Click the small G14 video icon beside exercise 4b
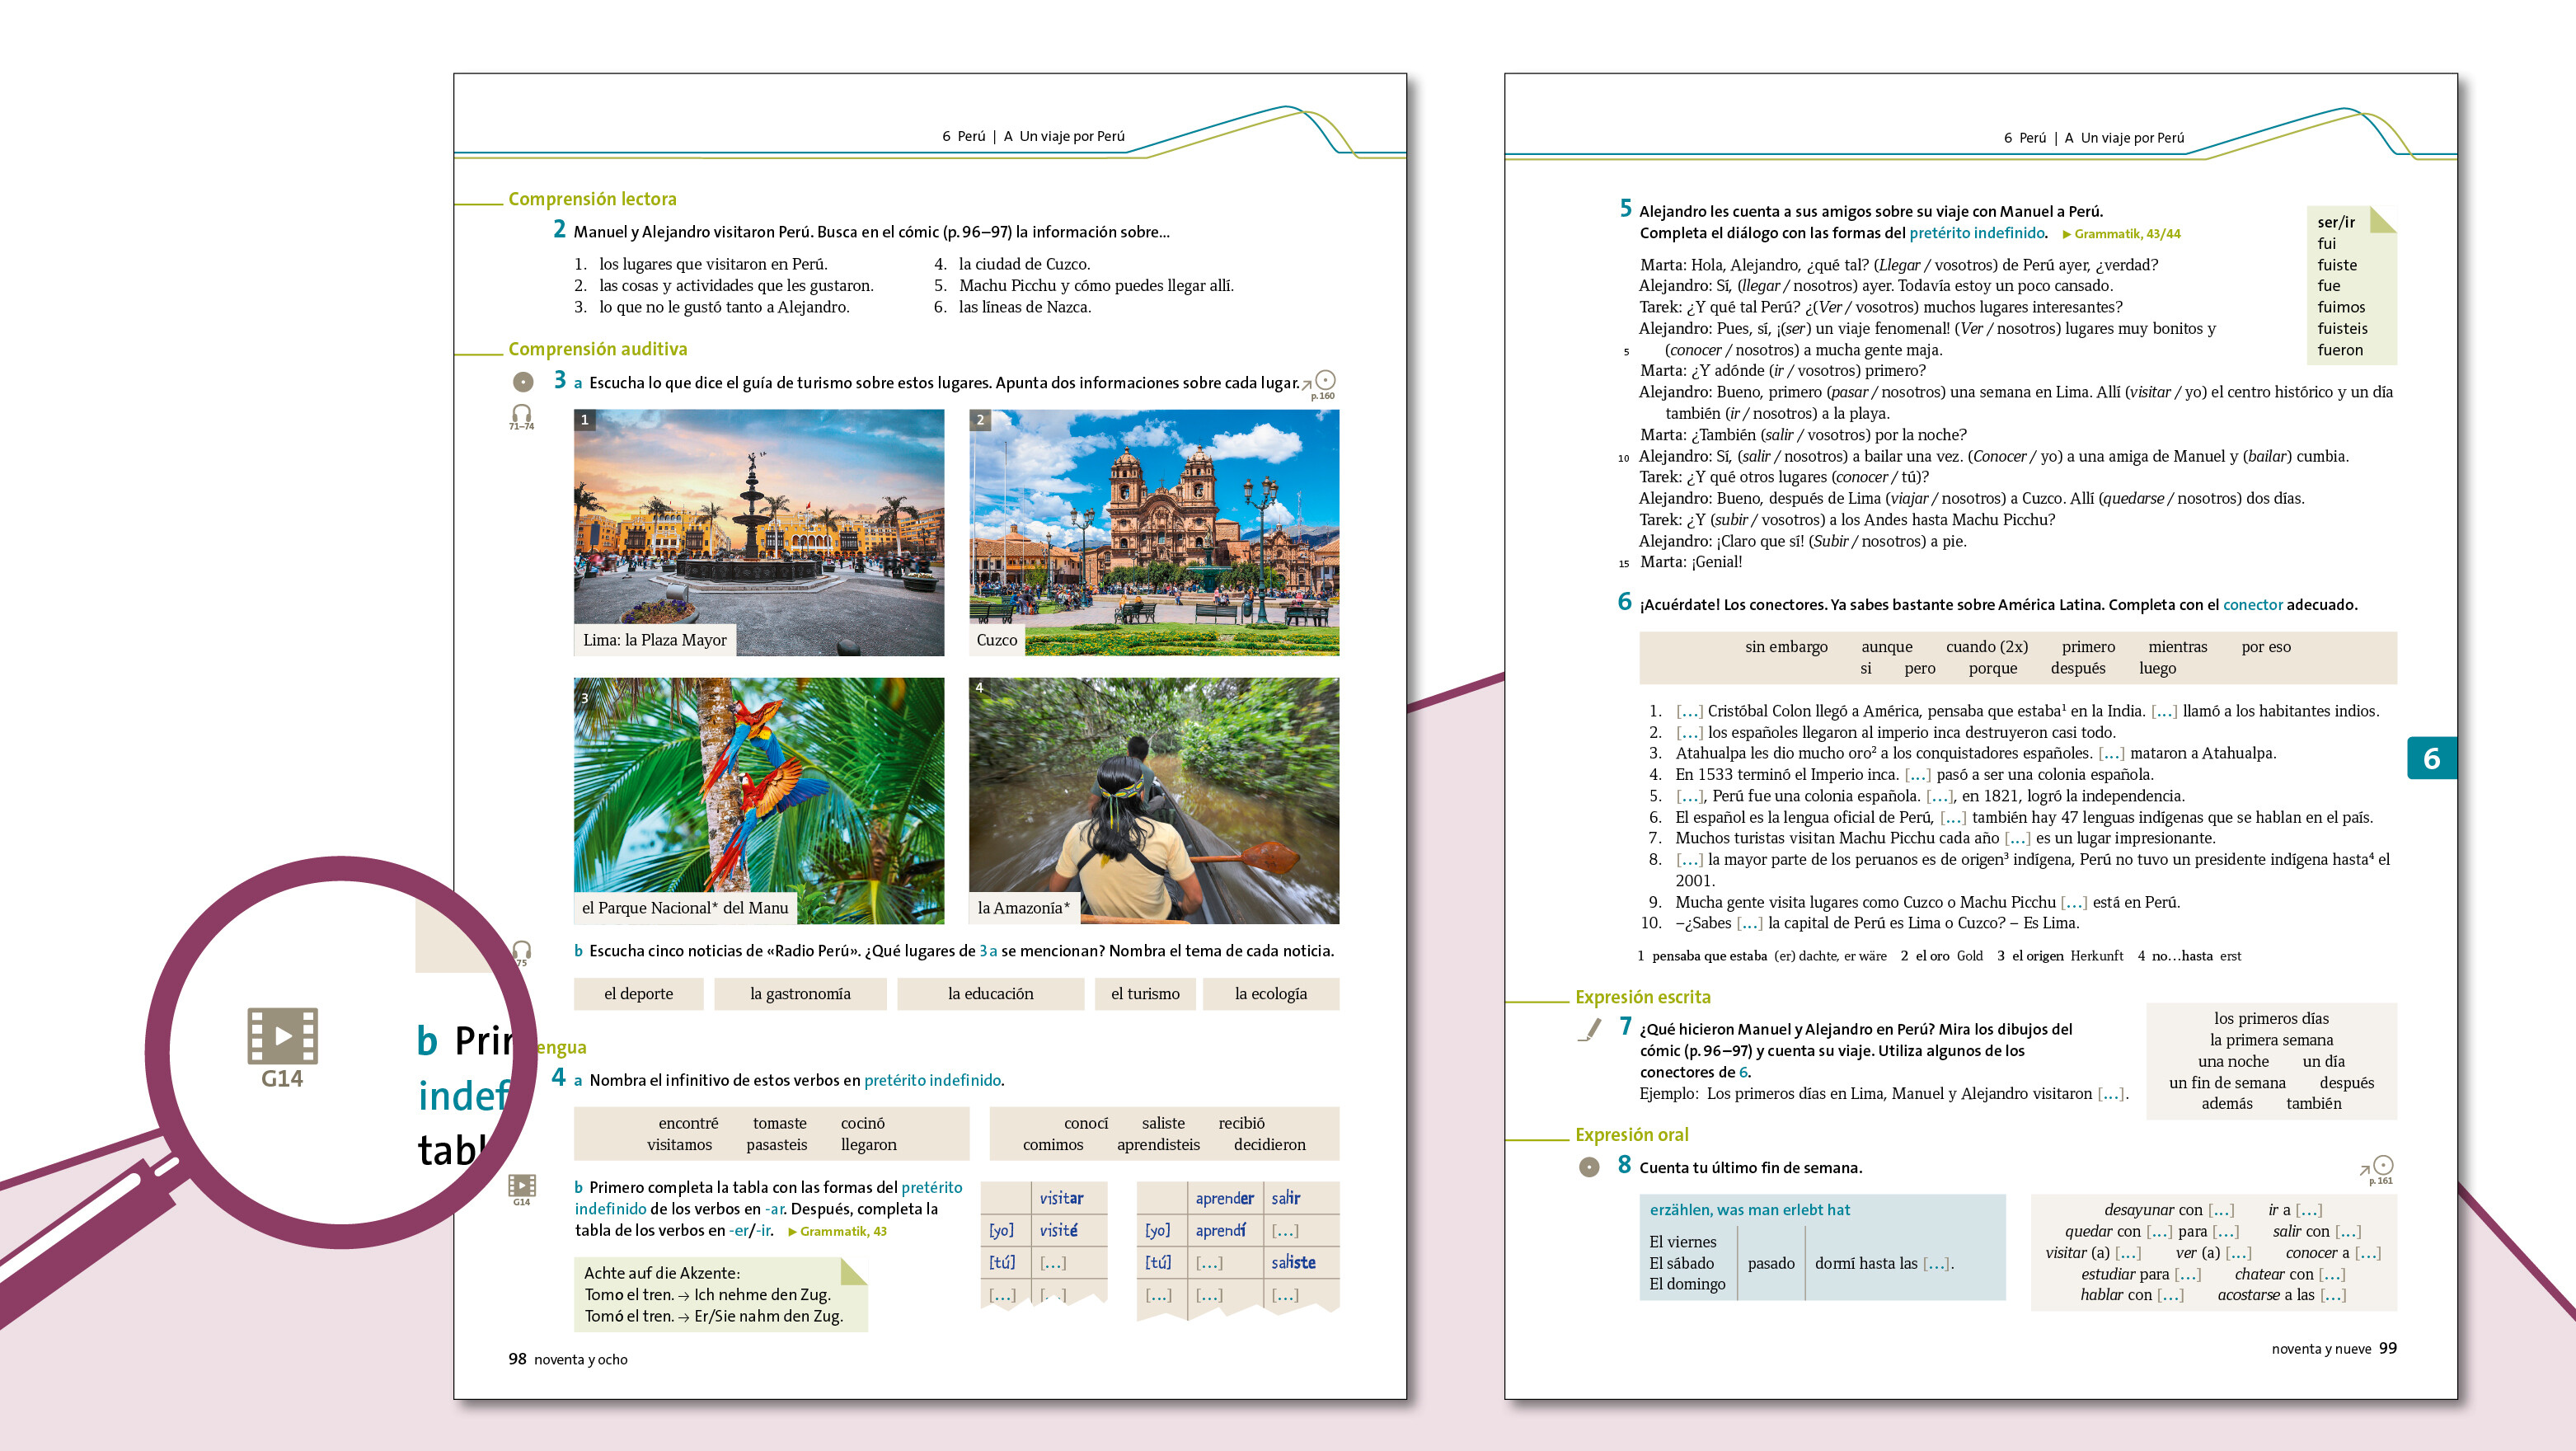 click(x=521, y=1185)
